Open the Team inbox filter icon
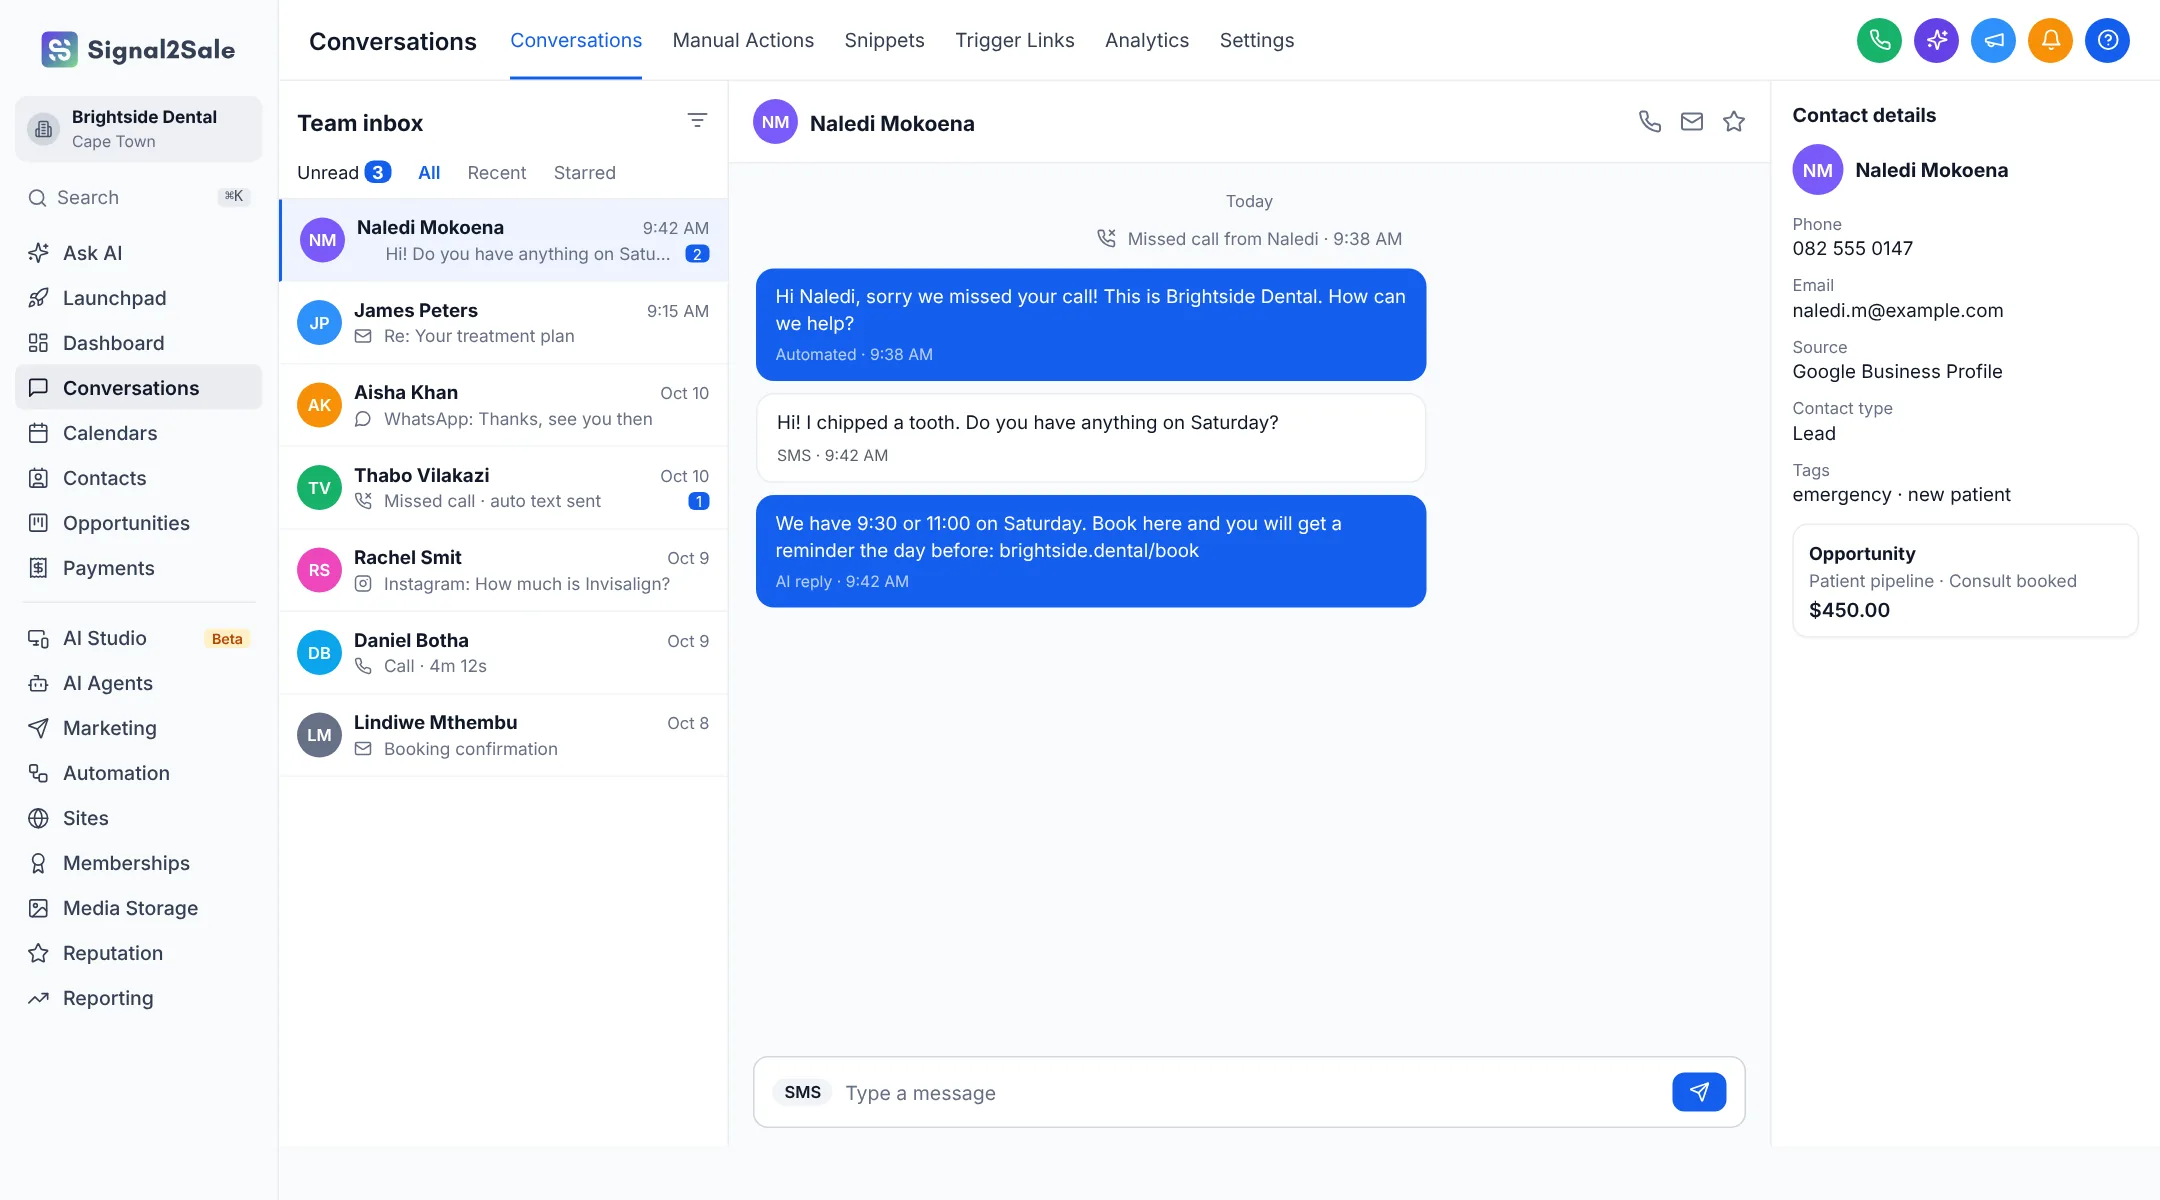The image size is (2160, 1200). pyautogui.click(x=697, y=120)
